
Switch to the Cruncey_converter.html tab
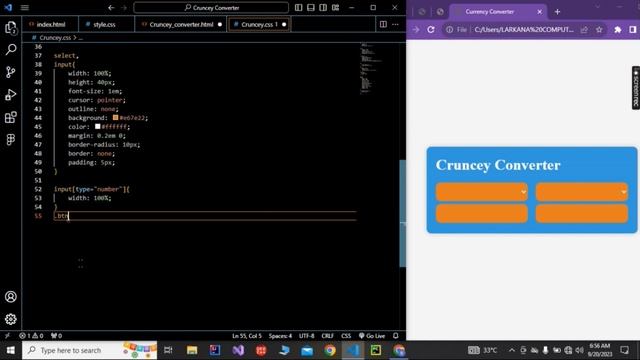[x=181, y=24]
